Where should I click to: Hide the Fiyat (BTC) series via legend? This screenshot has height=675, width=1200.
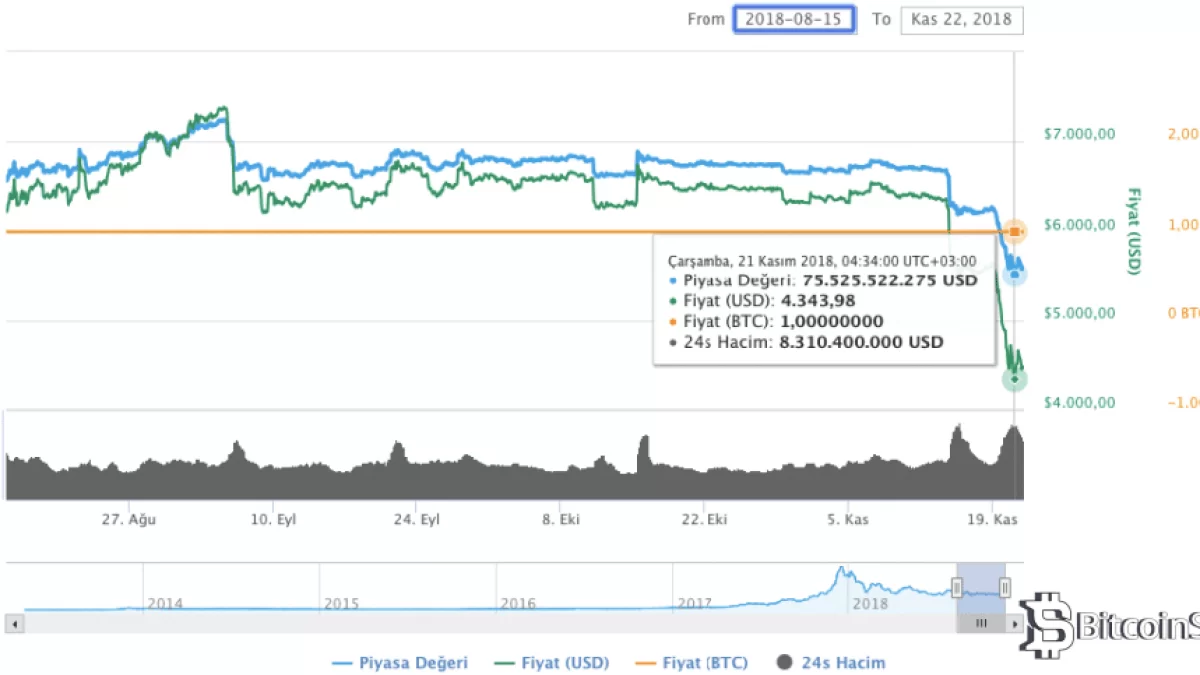pyautogui.click(x=694, y=662)
